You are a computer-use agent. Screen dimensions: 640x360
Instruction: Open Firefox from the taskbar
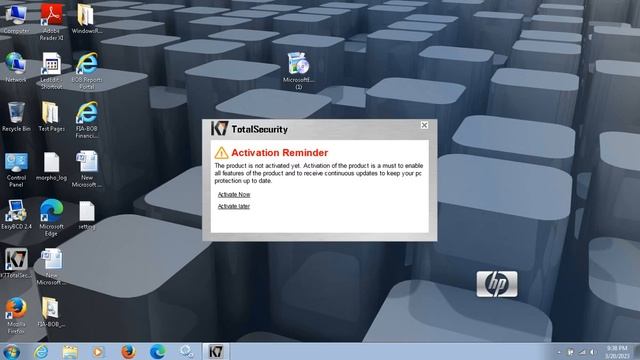128,351
